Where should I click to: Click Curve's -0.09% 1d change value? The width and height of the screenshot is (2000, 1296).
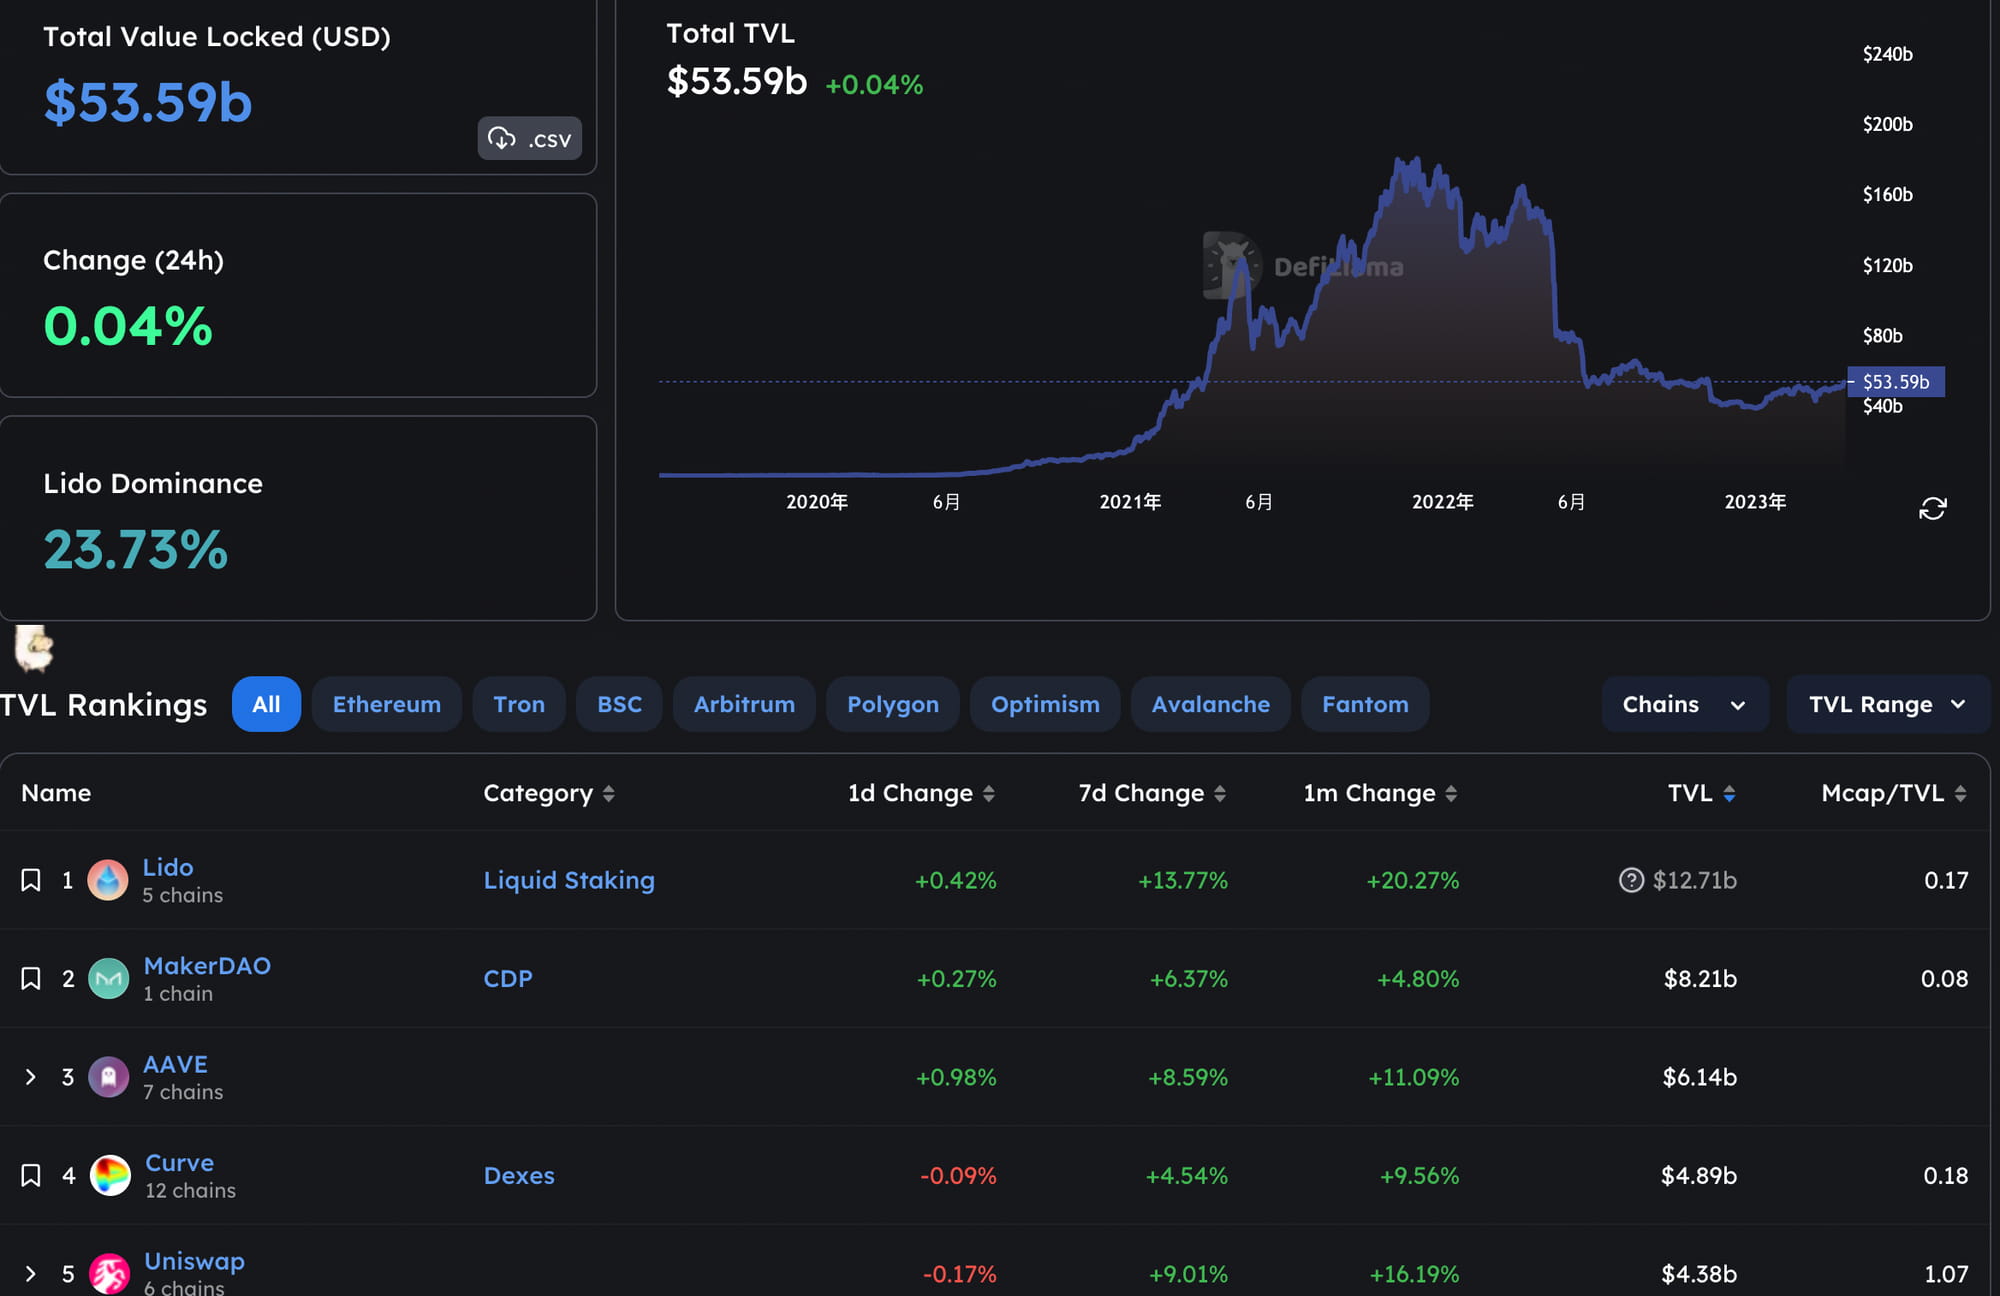coord(958,1175)
